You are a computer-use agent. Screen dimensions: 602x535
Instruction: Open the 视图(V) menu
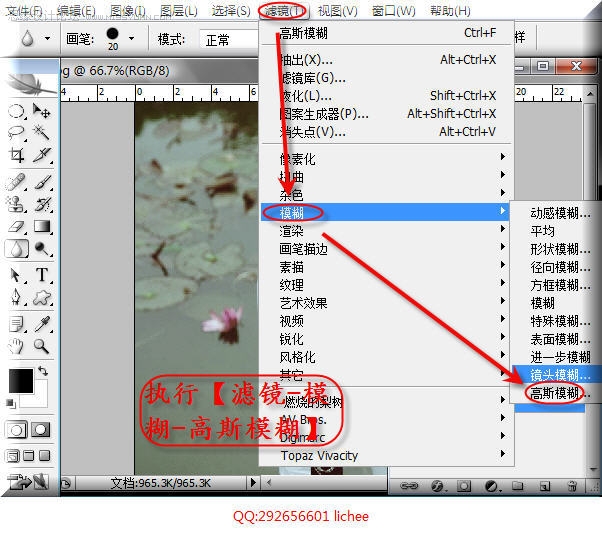click(x=337, y=11)
